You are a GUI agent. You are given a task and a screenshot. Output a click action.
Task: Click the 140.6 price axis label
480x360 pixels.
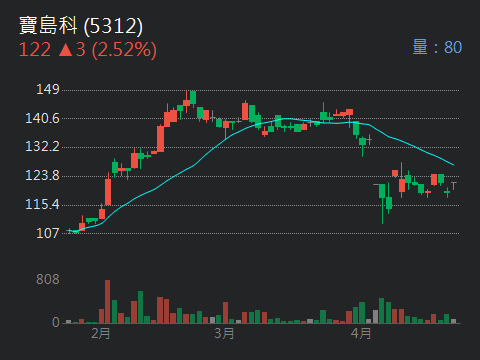(x=42, y=118)
